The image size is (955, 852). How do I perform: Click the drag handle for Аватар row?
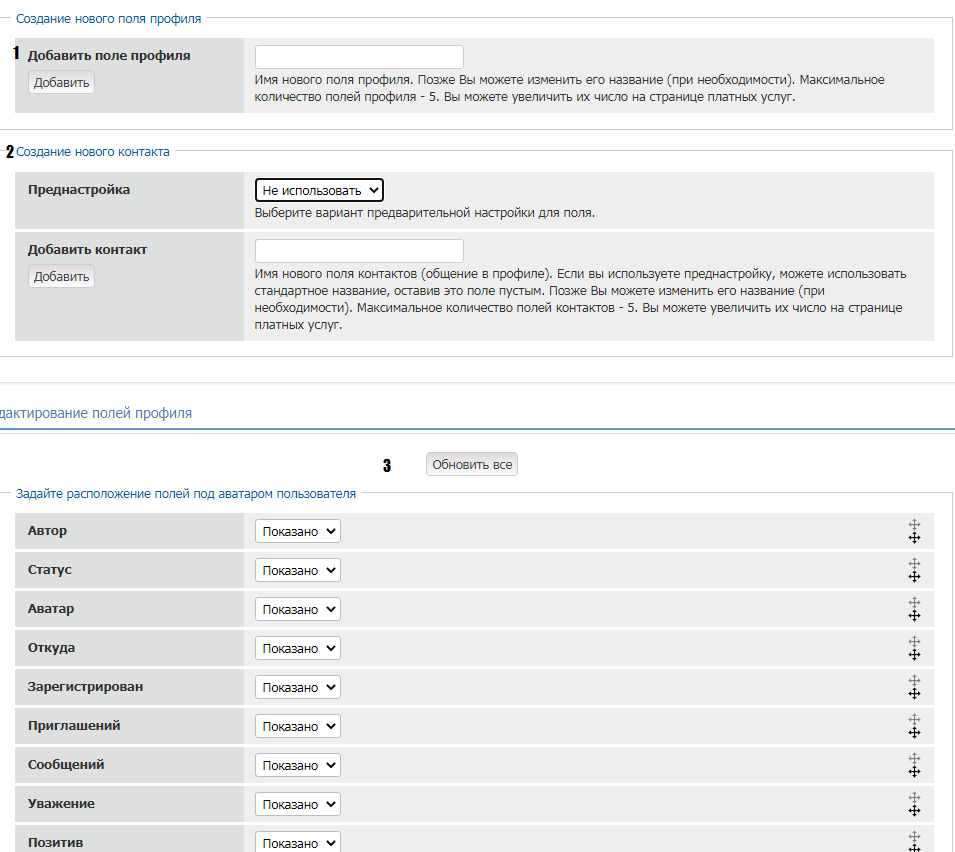tap(913, 609)
